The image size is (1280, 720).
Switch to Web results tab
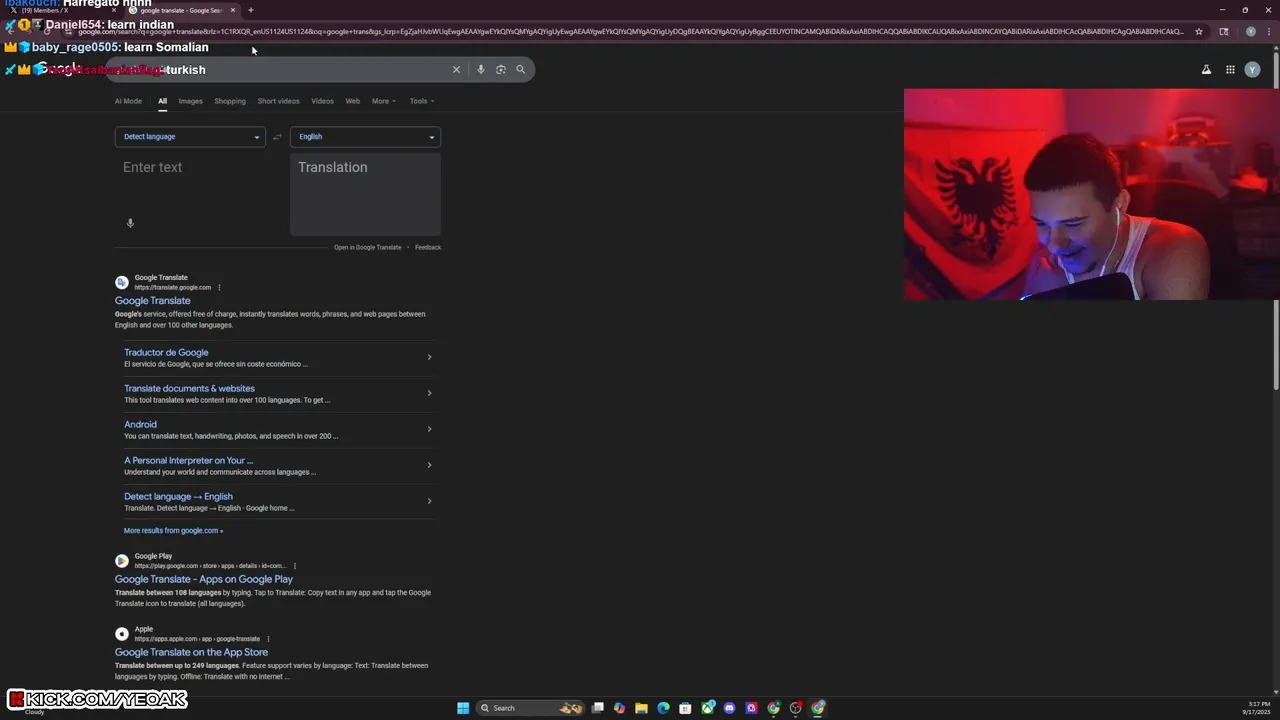[353, 101]
